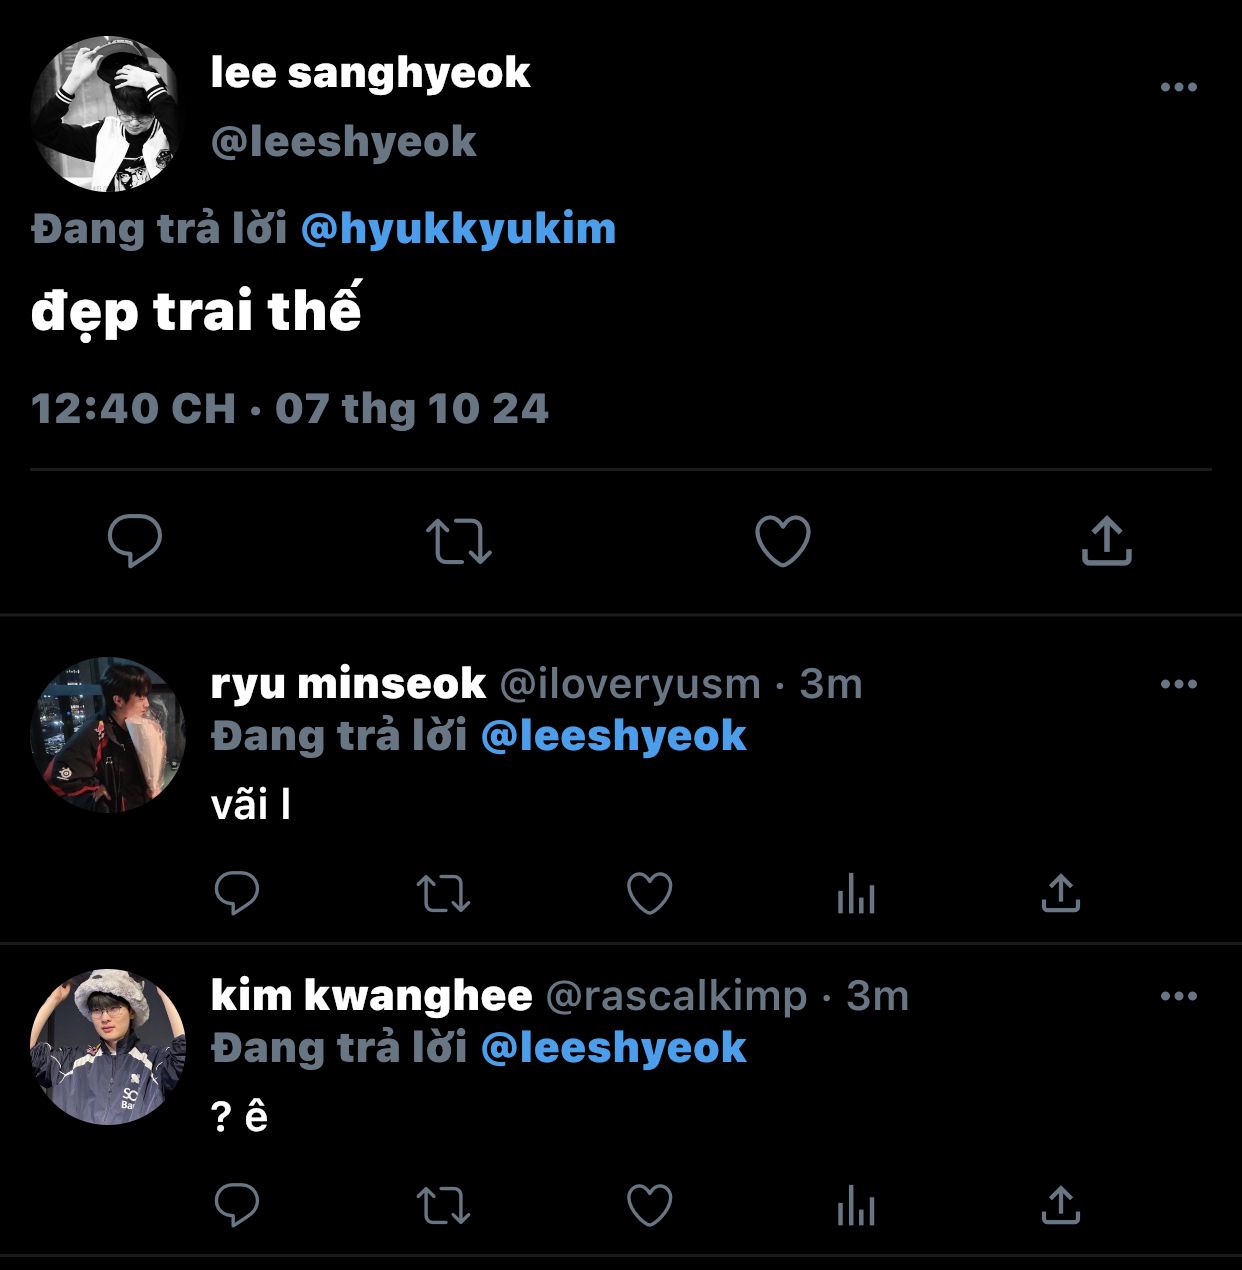View analytics for ryu minseok's reply

click(x=856, y=893)
